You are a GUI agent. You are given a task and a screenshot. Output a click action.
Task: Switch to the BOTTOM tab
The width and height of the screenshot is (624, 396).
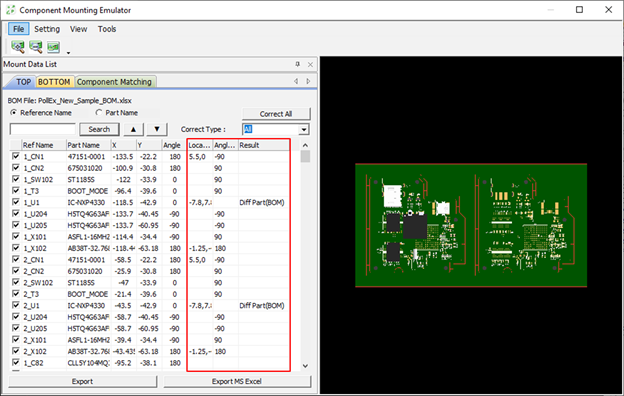point(54,82)
